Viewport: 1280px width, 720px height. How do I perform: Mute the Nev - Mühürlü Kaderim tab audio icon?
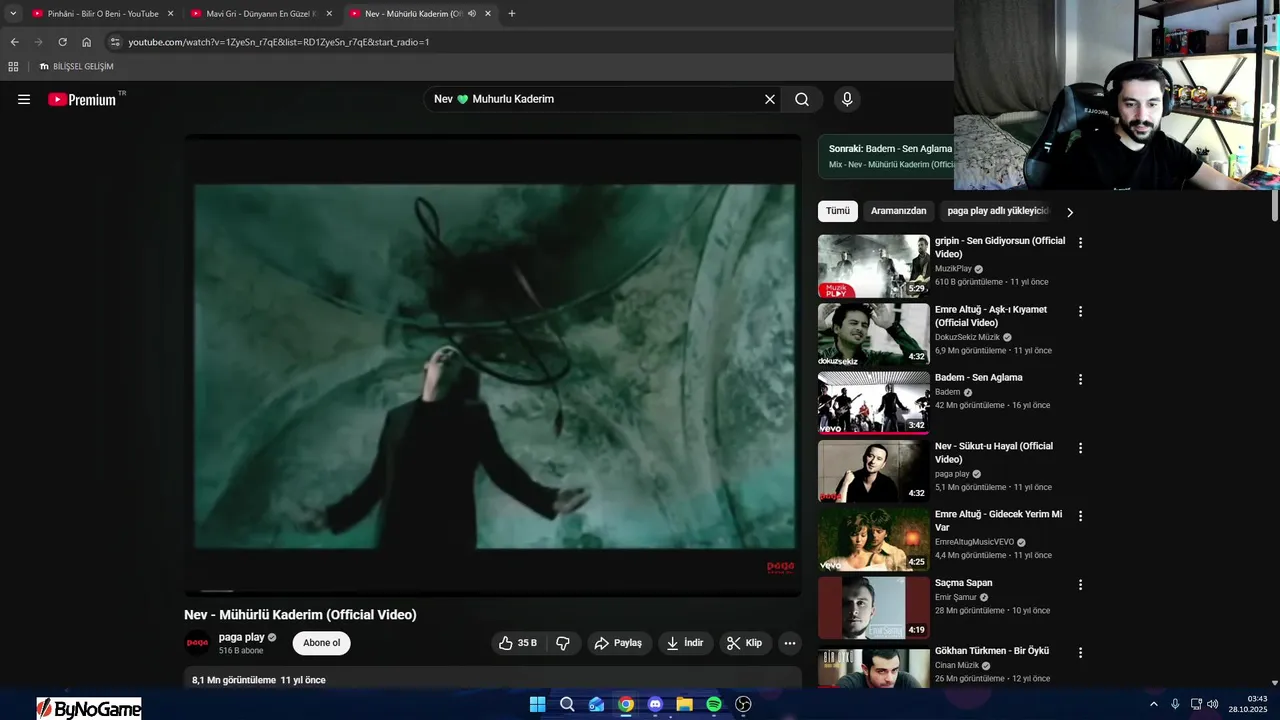(x=472, y=14)
